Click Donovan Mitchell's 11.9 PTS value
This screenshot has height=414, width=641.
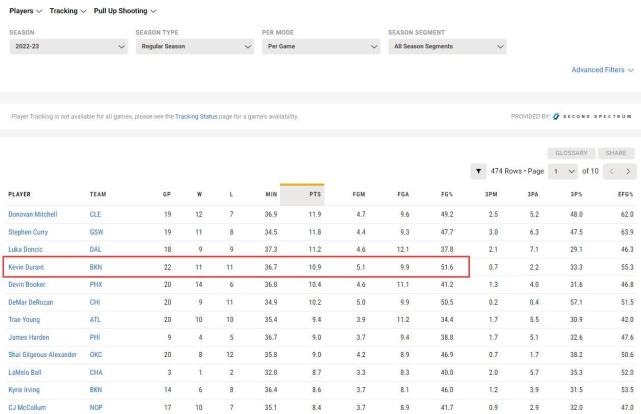pyautogui.click(x=315, y=214)
